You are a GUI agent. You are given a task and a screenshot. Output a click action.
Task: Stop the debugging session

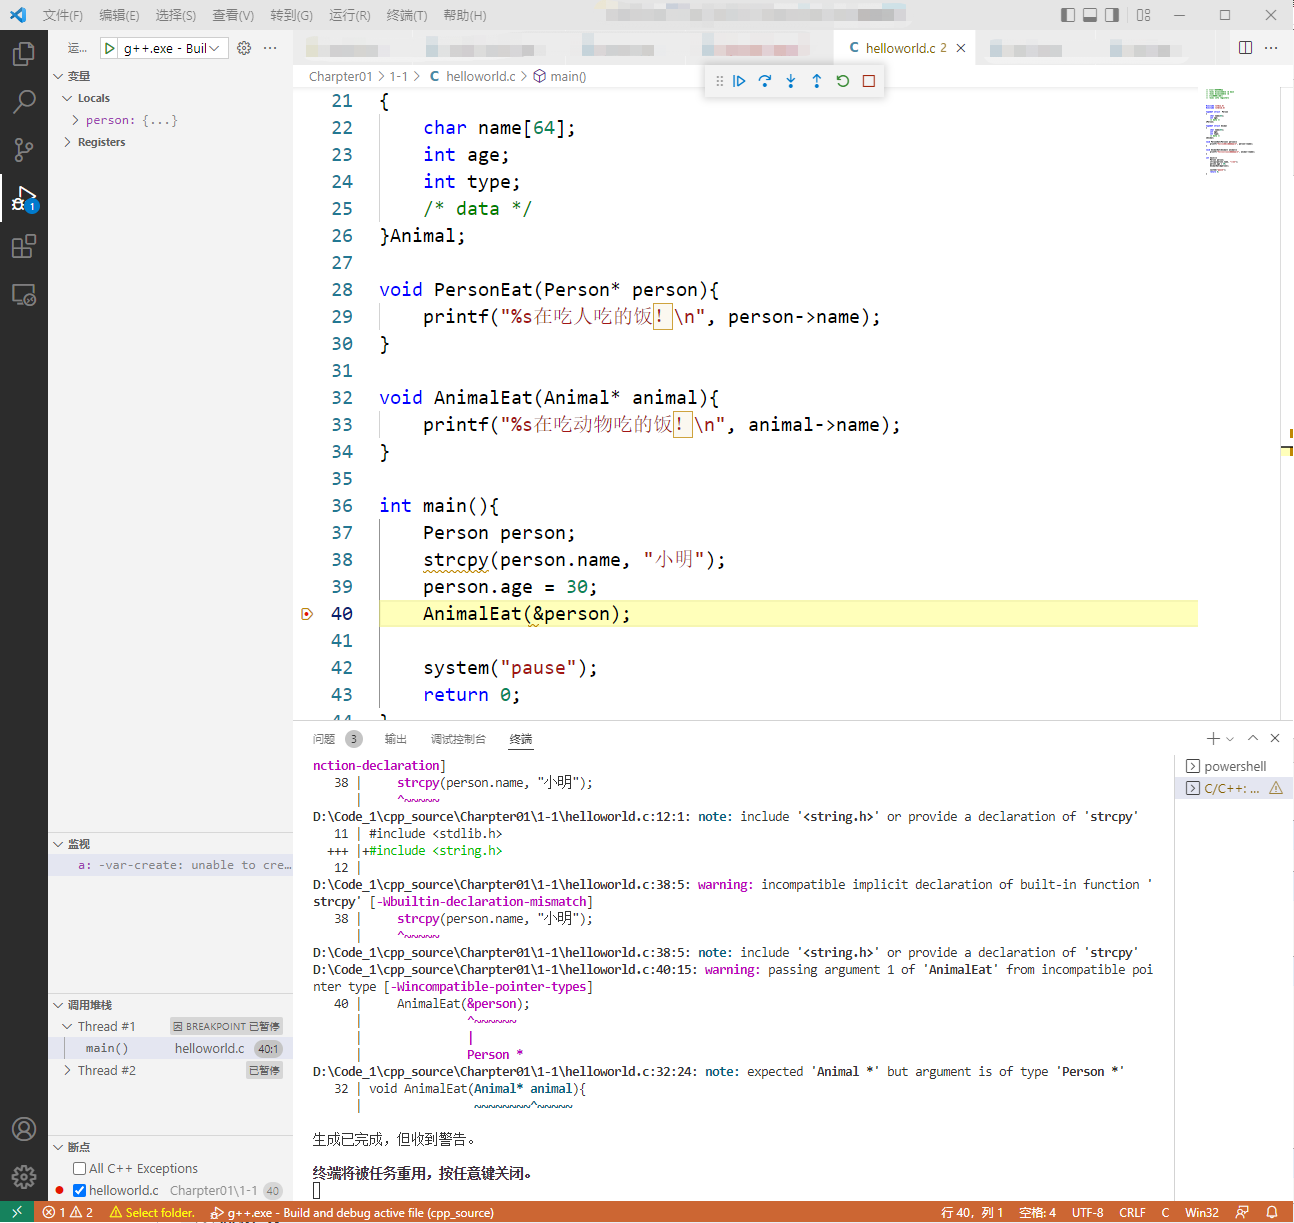869,81
